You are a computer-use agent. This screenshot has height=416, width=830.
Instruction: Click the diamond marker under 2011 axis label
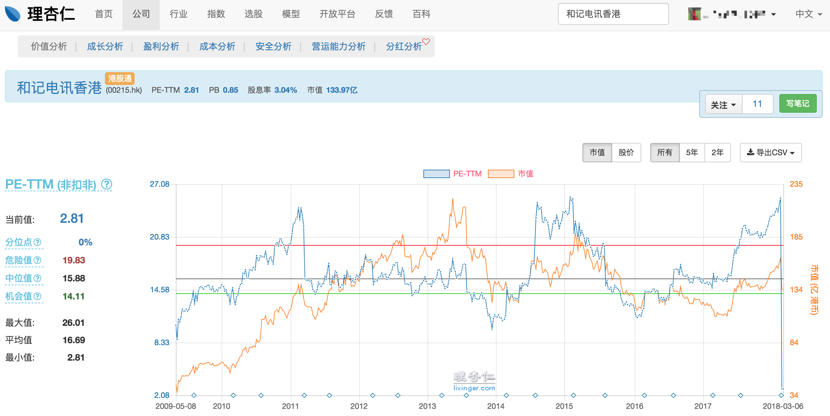[304, 395]
